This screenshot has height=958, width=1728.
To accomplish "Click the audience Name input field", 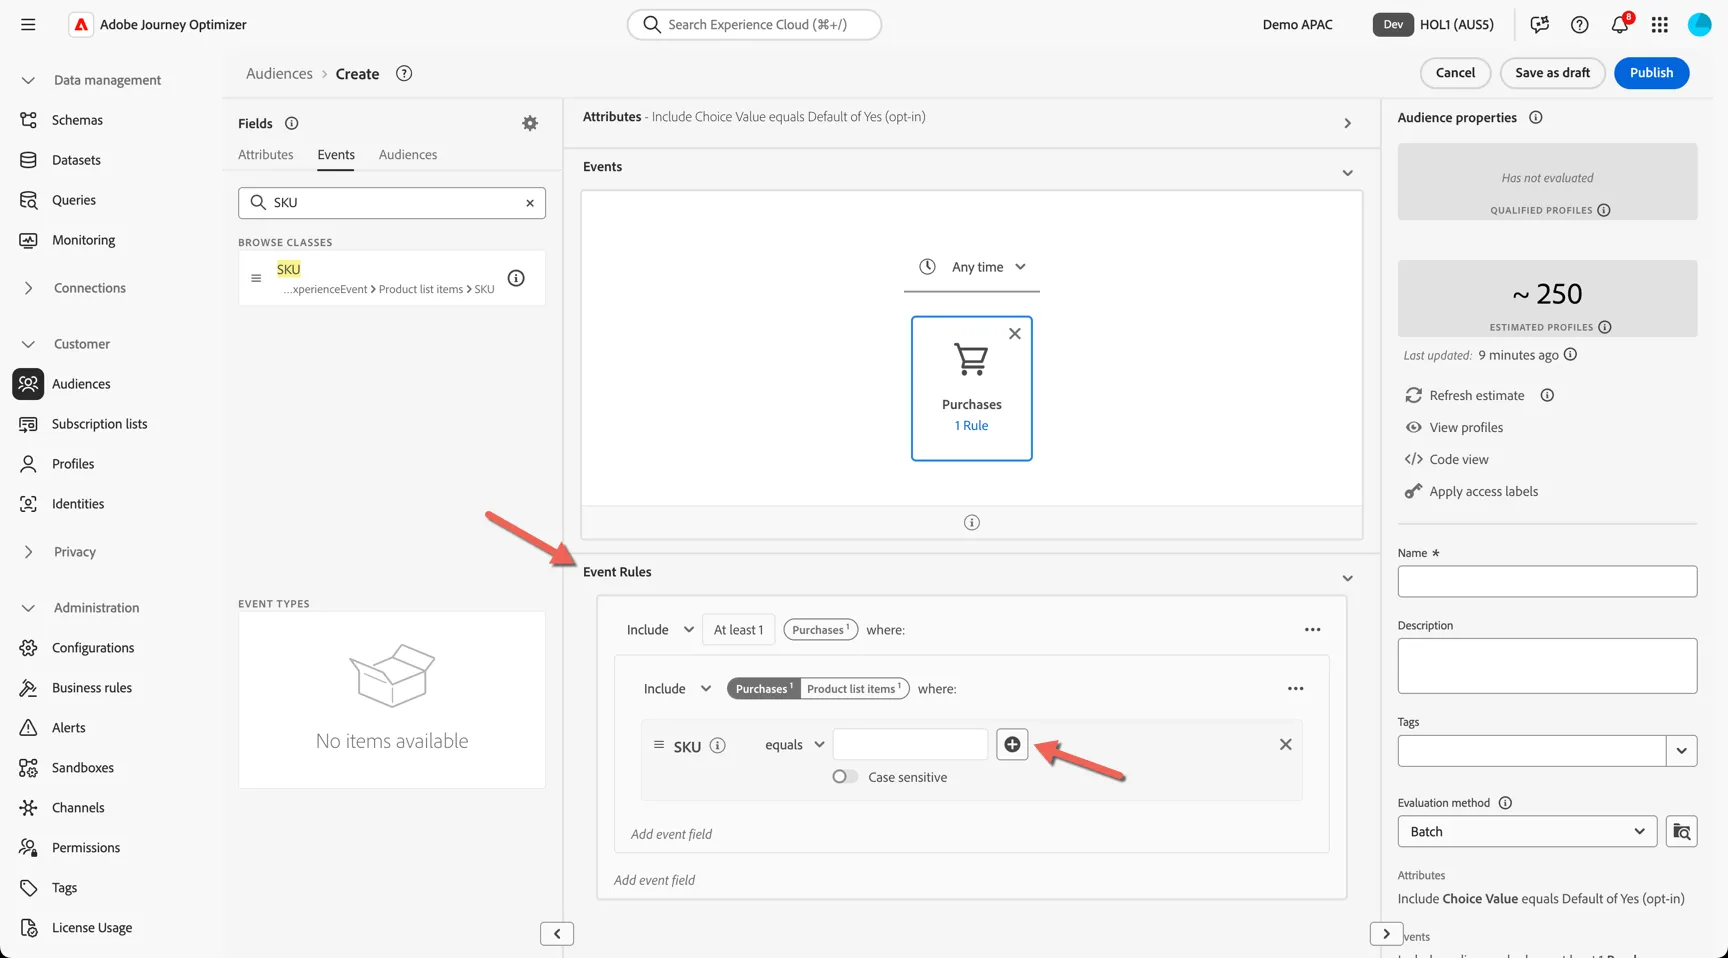I will pos(1547,581).
